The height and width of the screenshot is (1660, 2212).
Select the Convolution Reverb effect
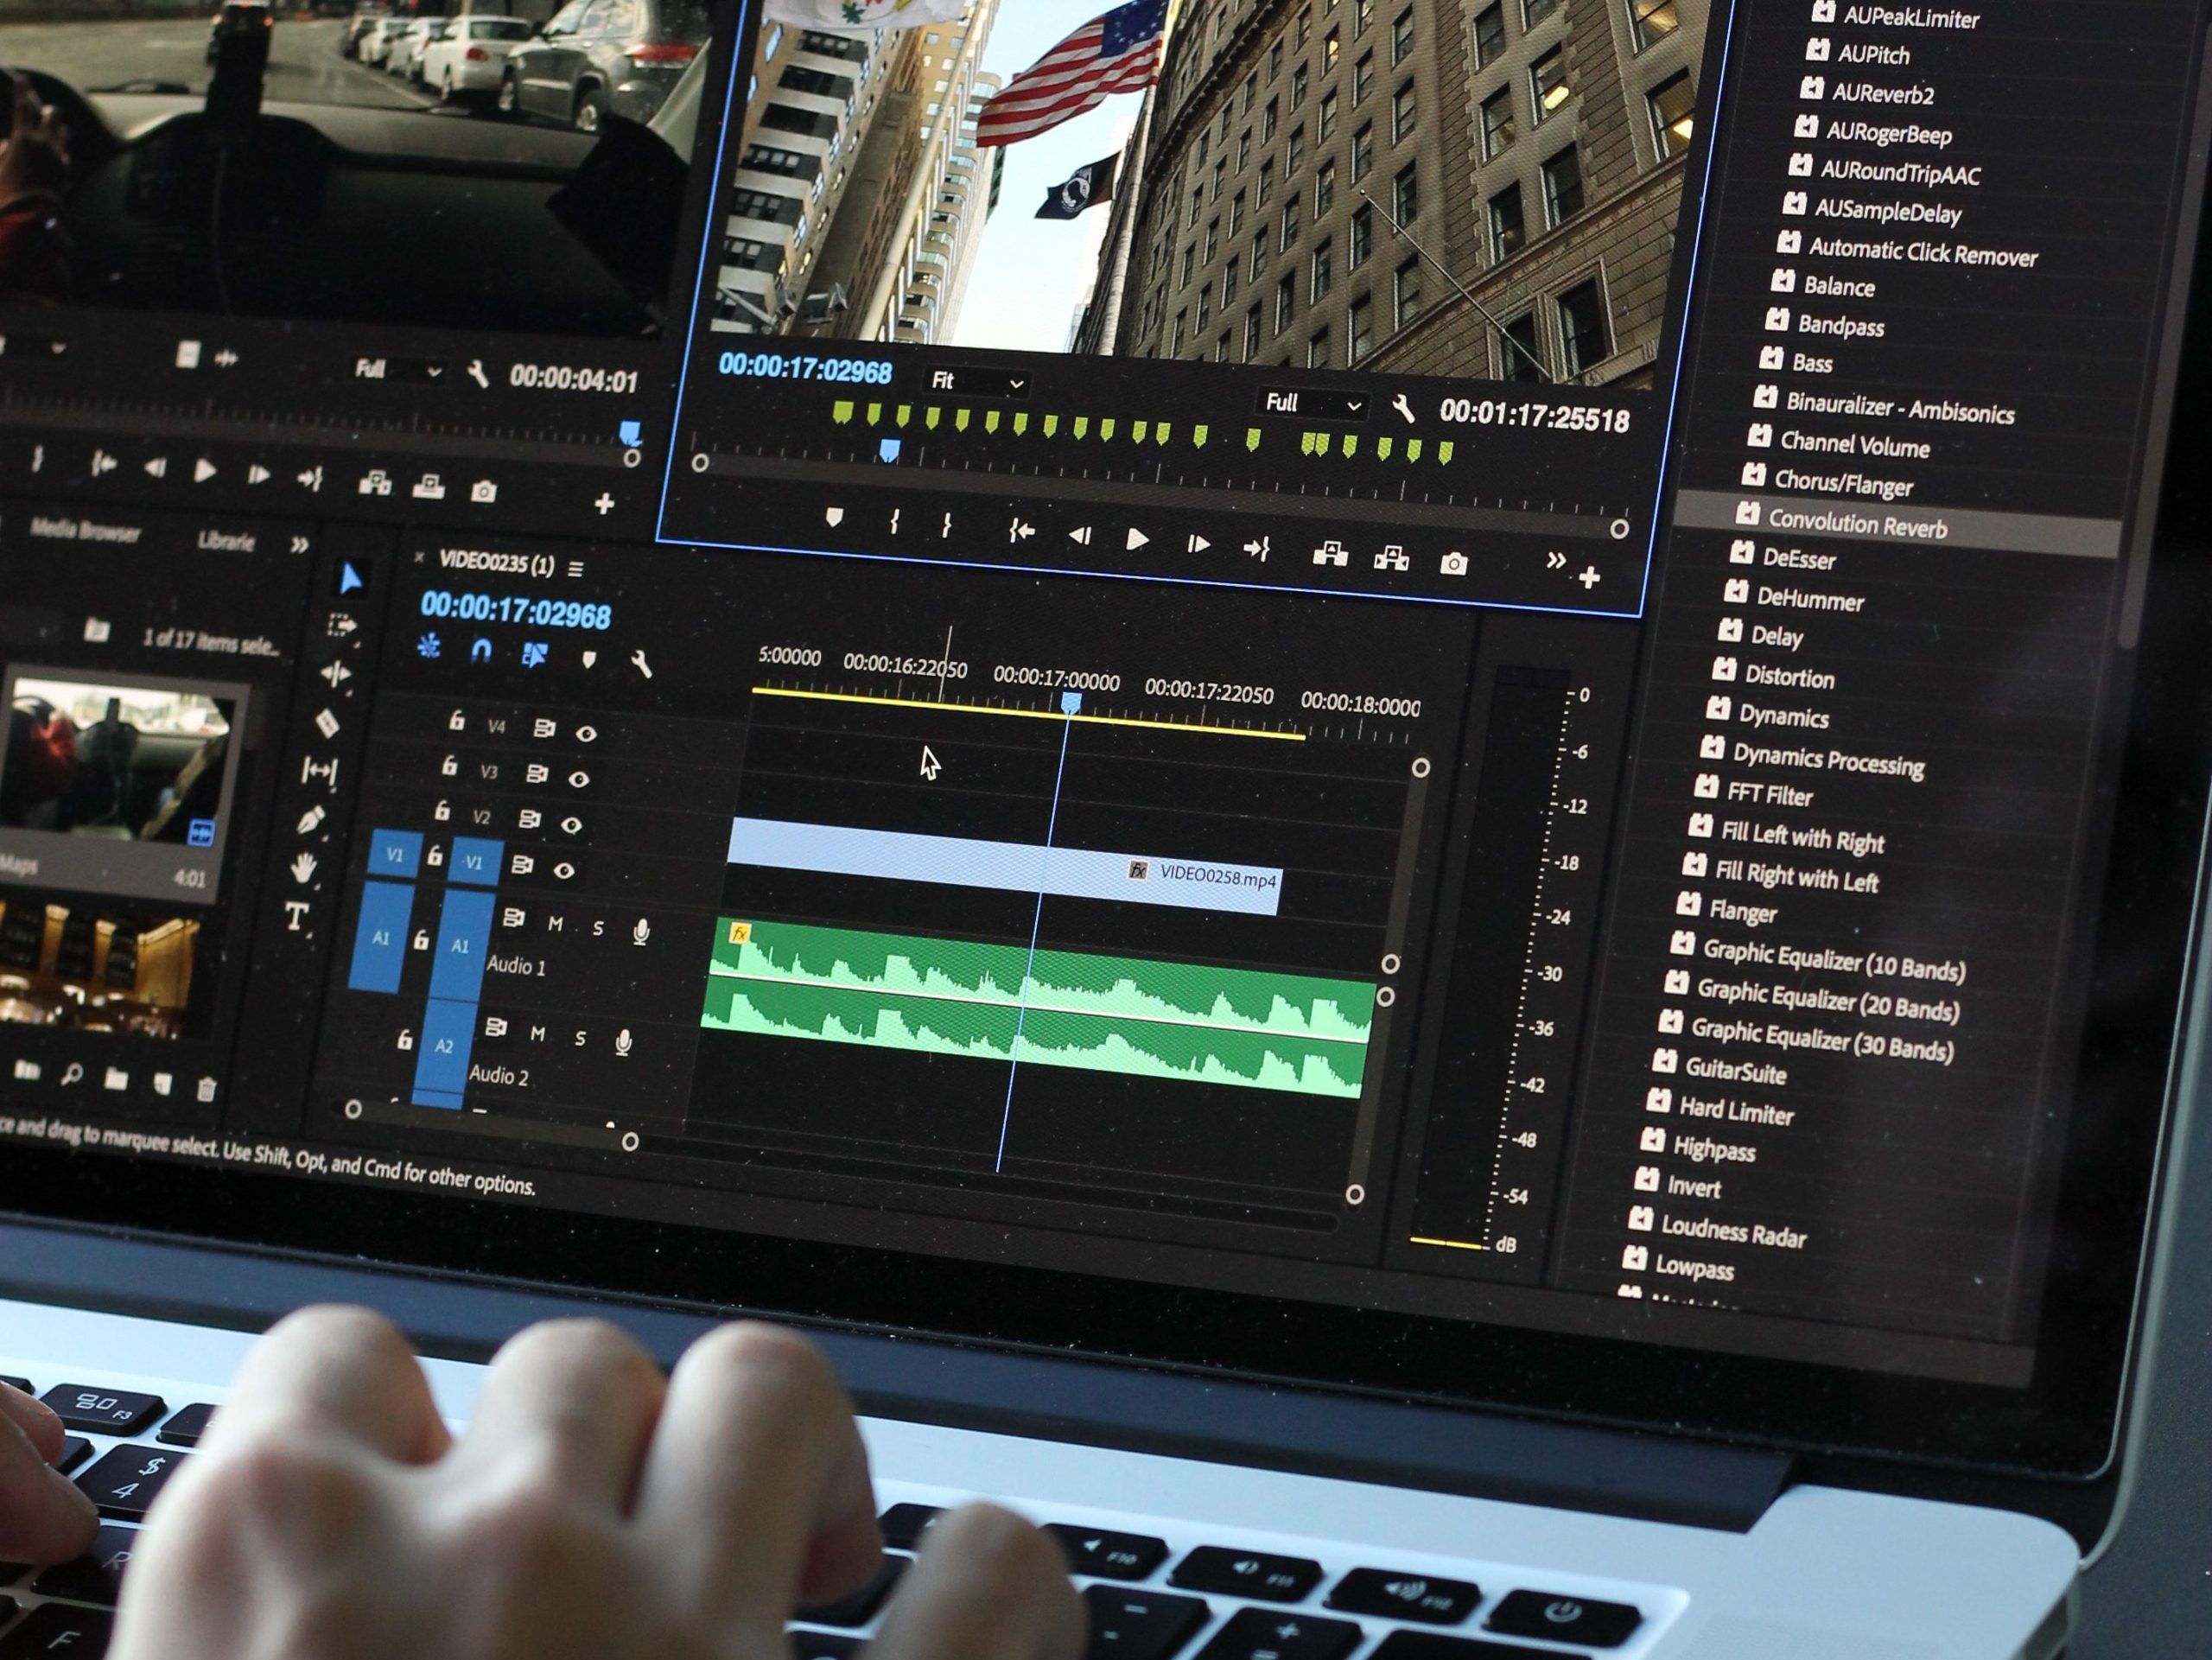[x=1856, y=523]
